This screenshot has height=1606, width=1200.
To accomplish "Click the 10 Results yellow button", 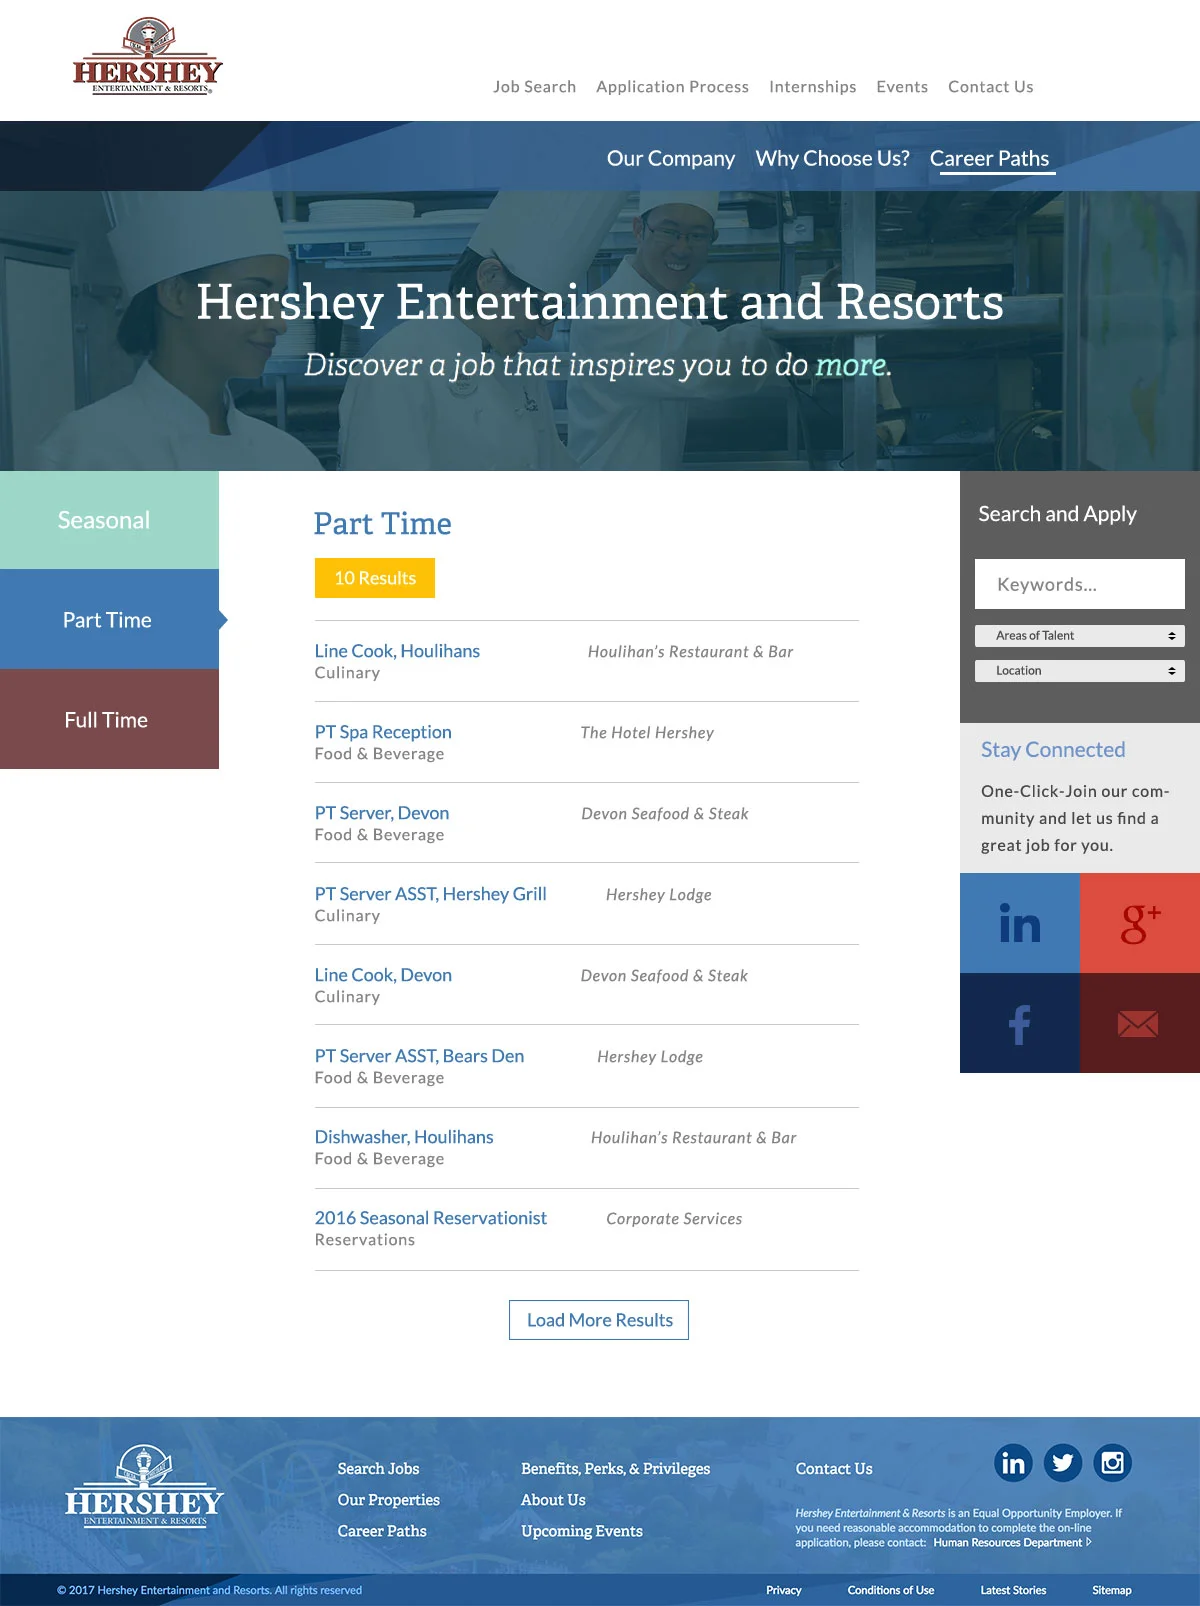I will tap(375, 578).
